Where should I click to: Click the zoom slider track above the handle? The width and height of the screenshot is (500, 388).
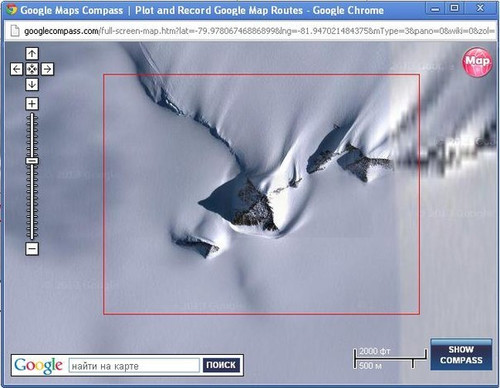click(x=32, y=135)
